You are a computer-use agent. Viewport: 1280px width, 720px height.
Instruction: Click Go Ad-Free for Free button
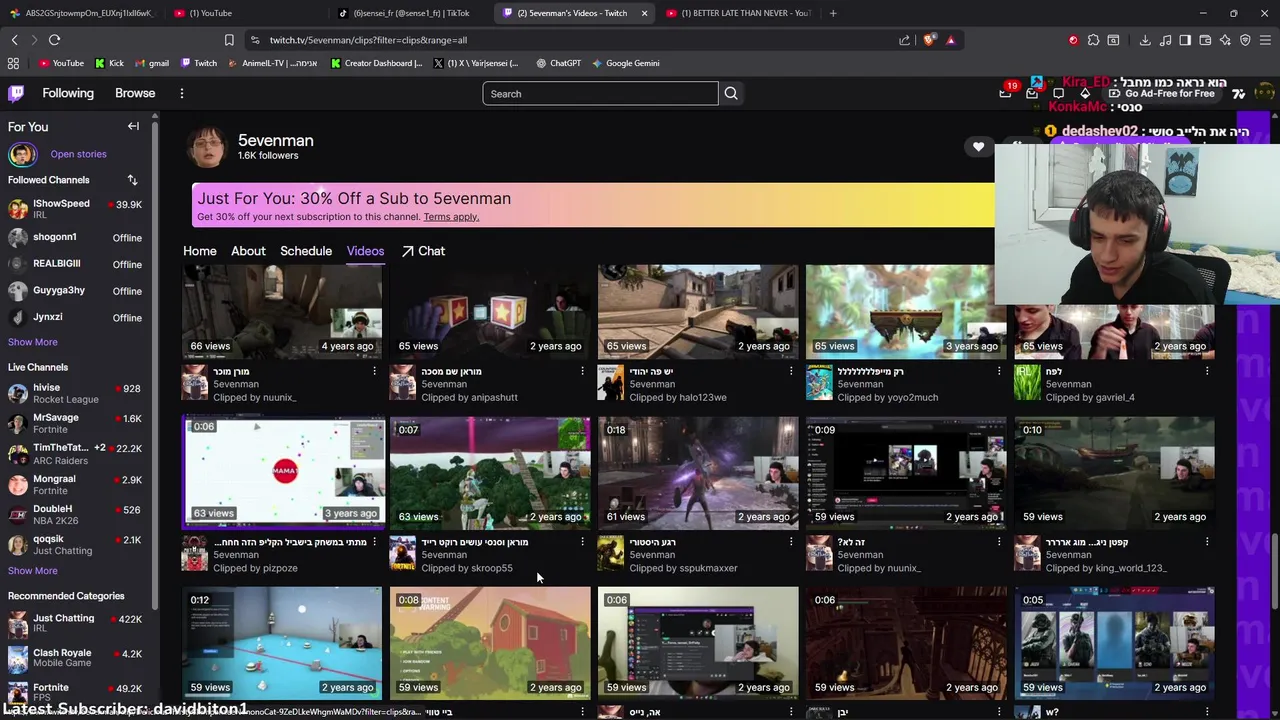(x=1161, y=94)
